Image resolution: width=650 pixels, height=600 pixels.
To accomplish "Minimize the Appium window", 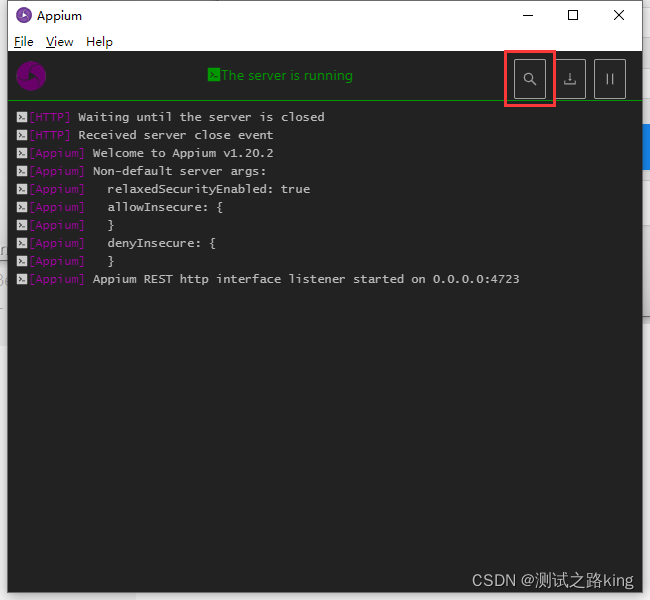I will coord(528,15).
